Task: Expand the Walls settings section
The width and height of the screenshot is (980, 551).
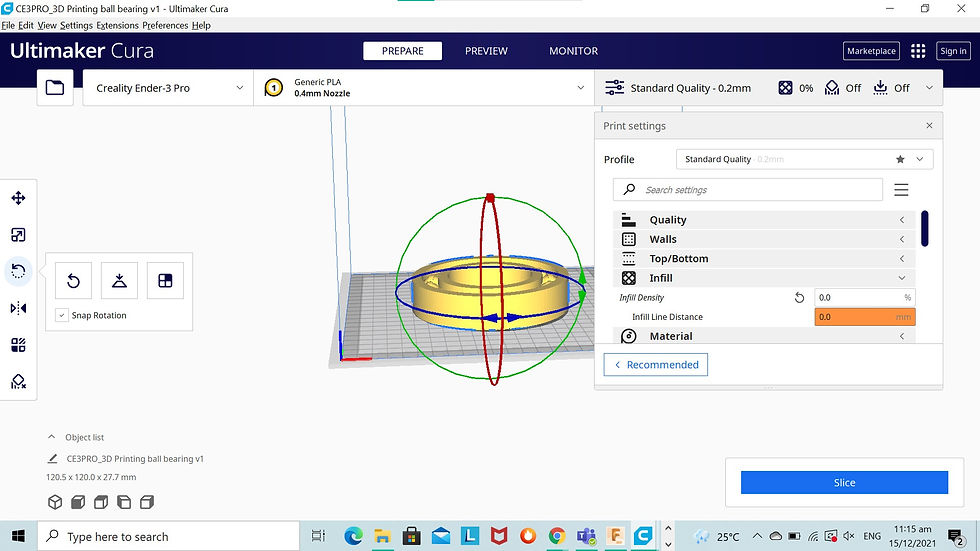Action: [x=764, y=239]
